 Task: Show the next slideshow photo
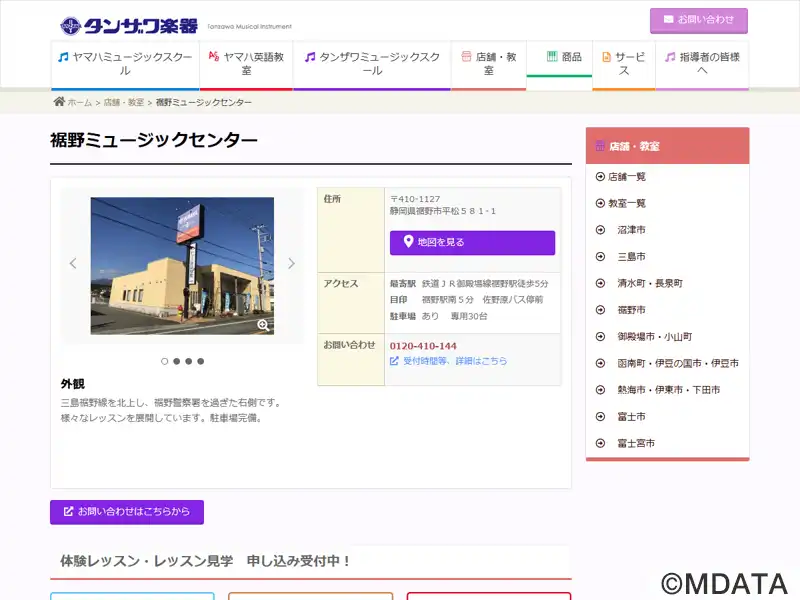291,264
